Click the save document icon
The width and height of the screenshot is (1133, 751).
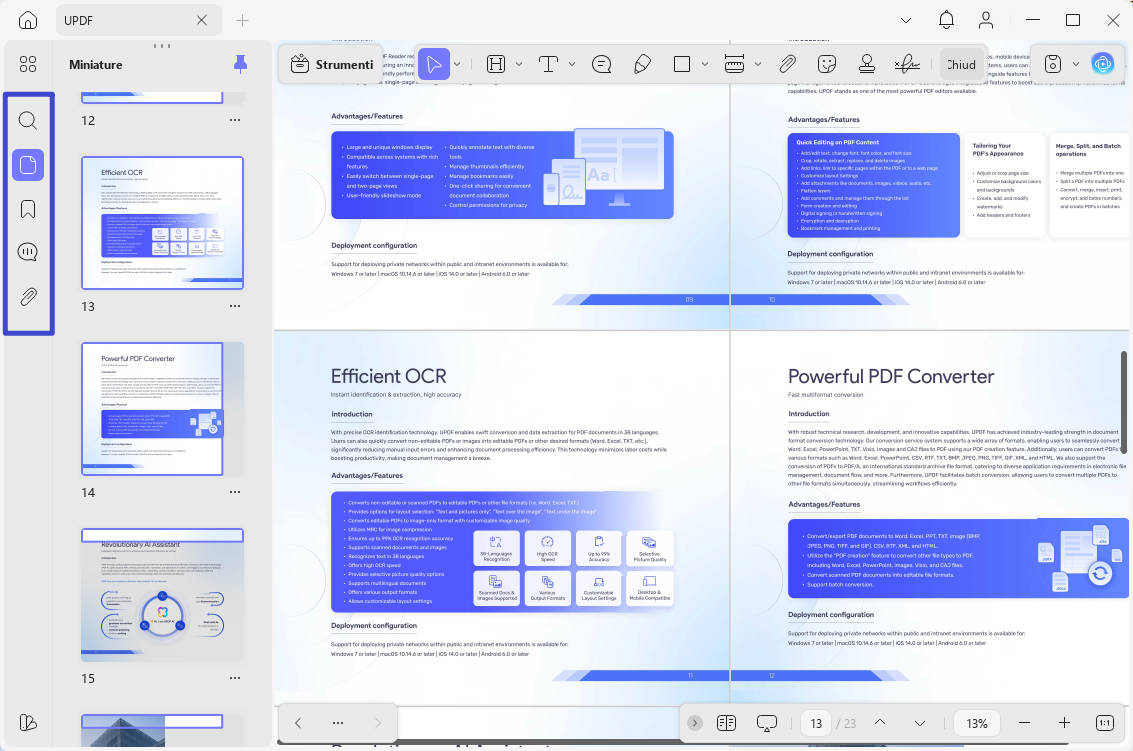pyautogui.click(x=1053, y=64)
